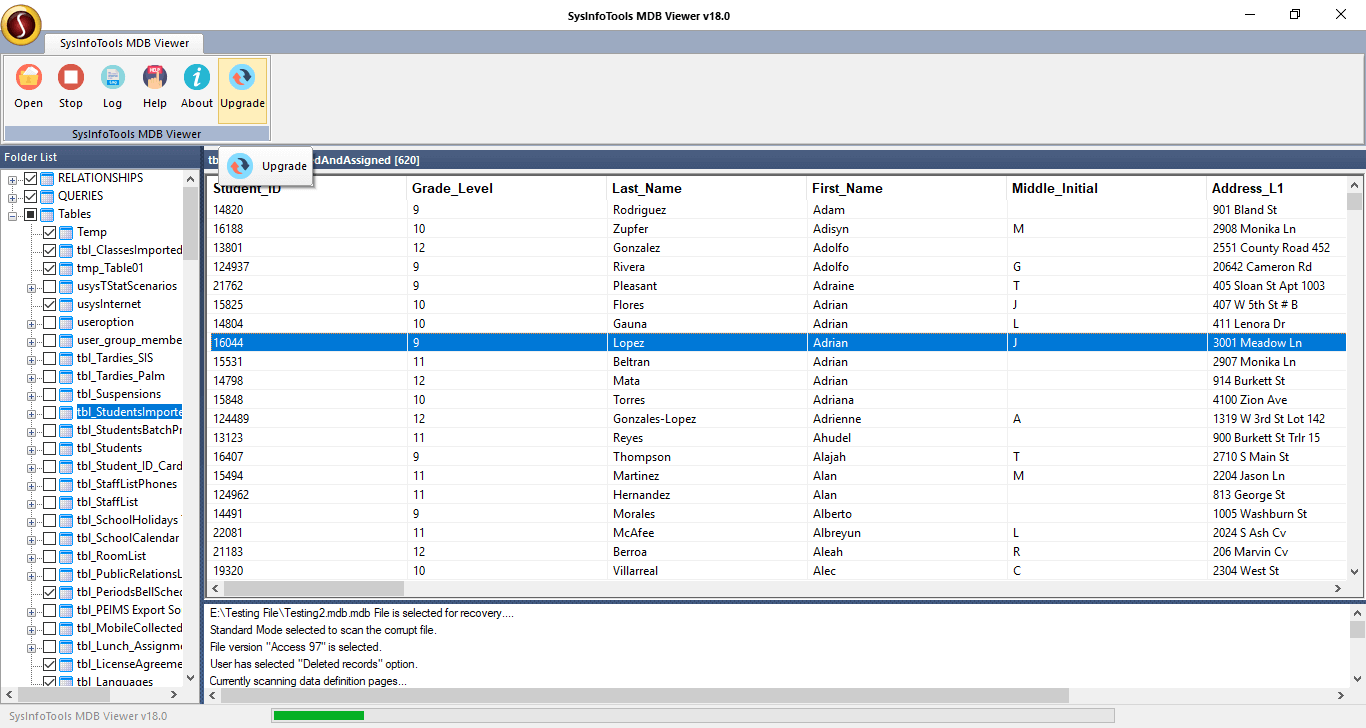The width and height of the screenshot is (1366, 728).
Task: Click the green scanning progress bar
Action: [318, 715]
